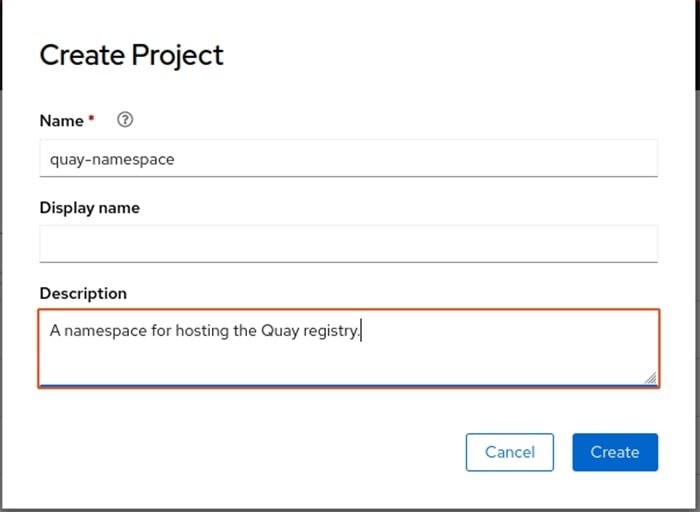Place cursor on the 'quay-namespace' text
Screen dimensions: 700x512
pos(112,159)
